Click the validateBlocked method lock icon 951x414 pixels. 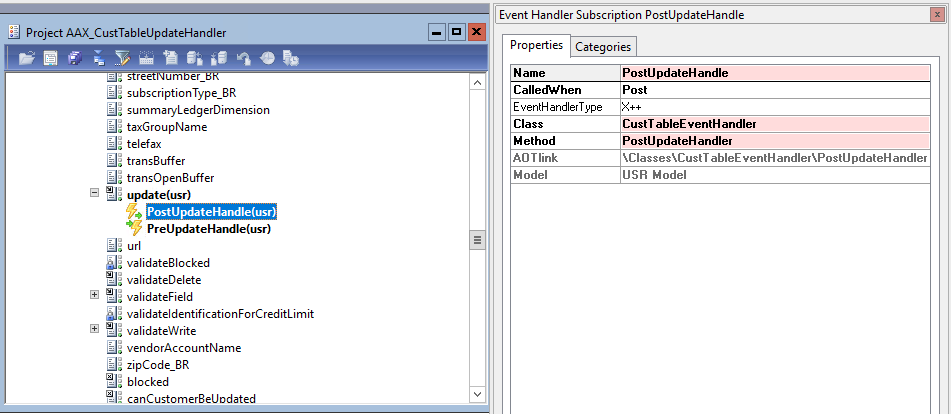pos(114,263)
